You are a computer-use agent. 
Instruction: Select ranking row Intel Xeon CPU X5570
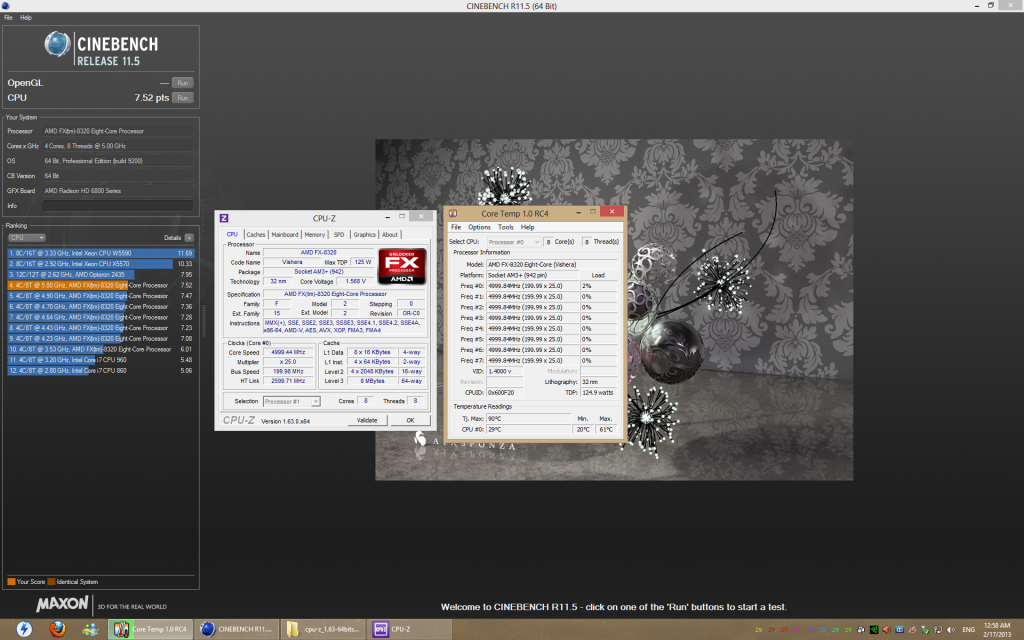pos(101,264)
